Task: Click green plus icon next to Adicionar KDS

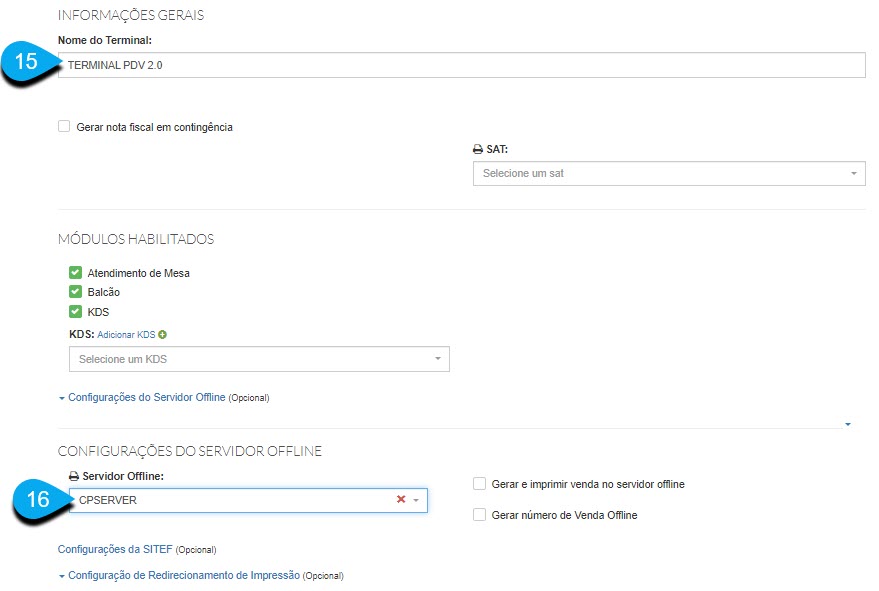Action: coord(162,335)
